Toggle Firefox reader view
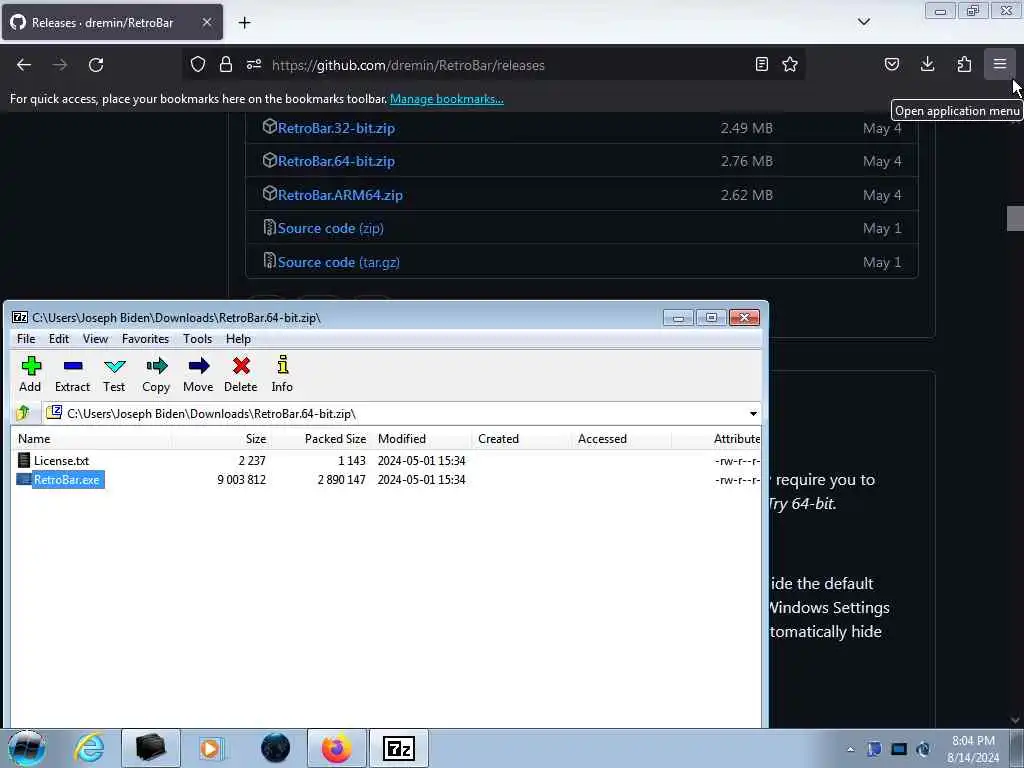The width and height of the screenshot is (1024, 768). 761,65
